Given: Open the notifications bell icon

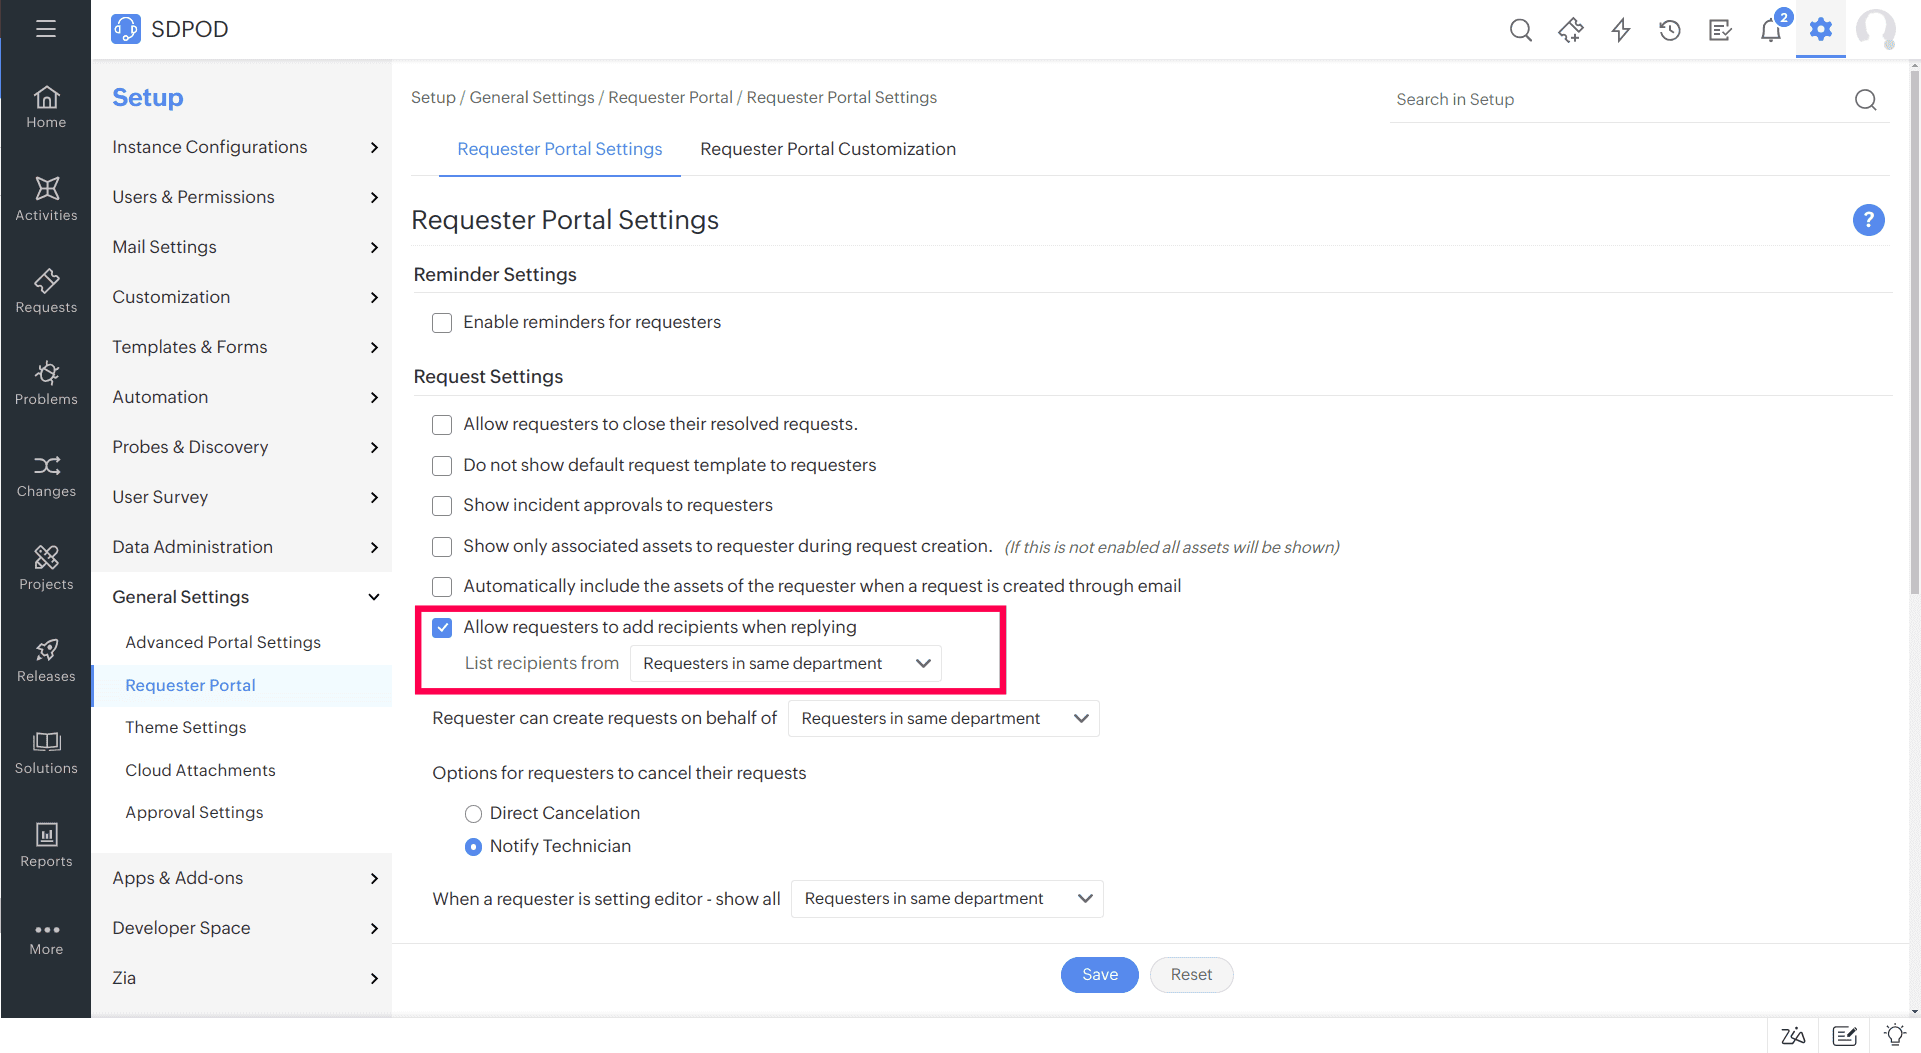Looking at the screenshot, I should (1770, 30).
